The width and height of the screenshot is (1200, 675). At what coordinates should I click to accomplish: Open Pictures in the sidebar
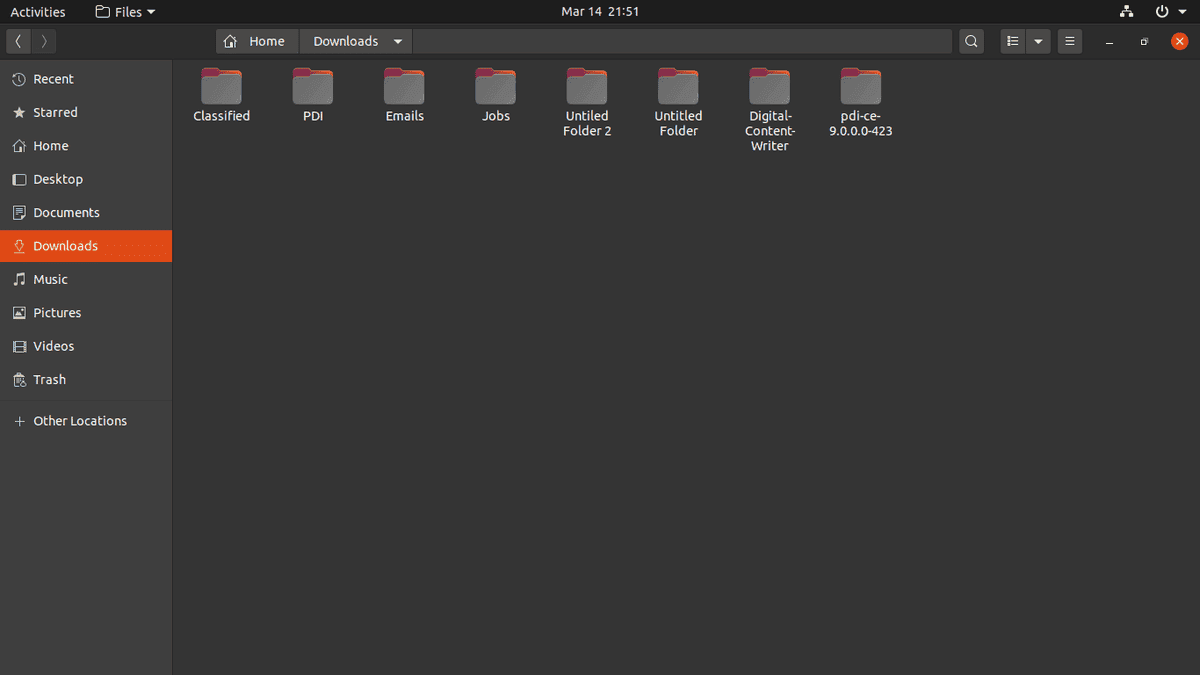tap(86, 312)
